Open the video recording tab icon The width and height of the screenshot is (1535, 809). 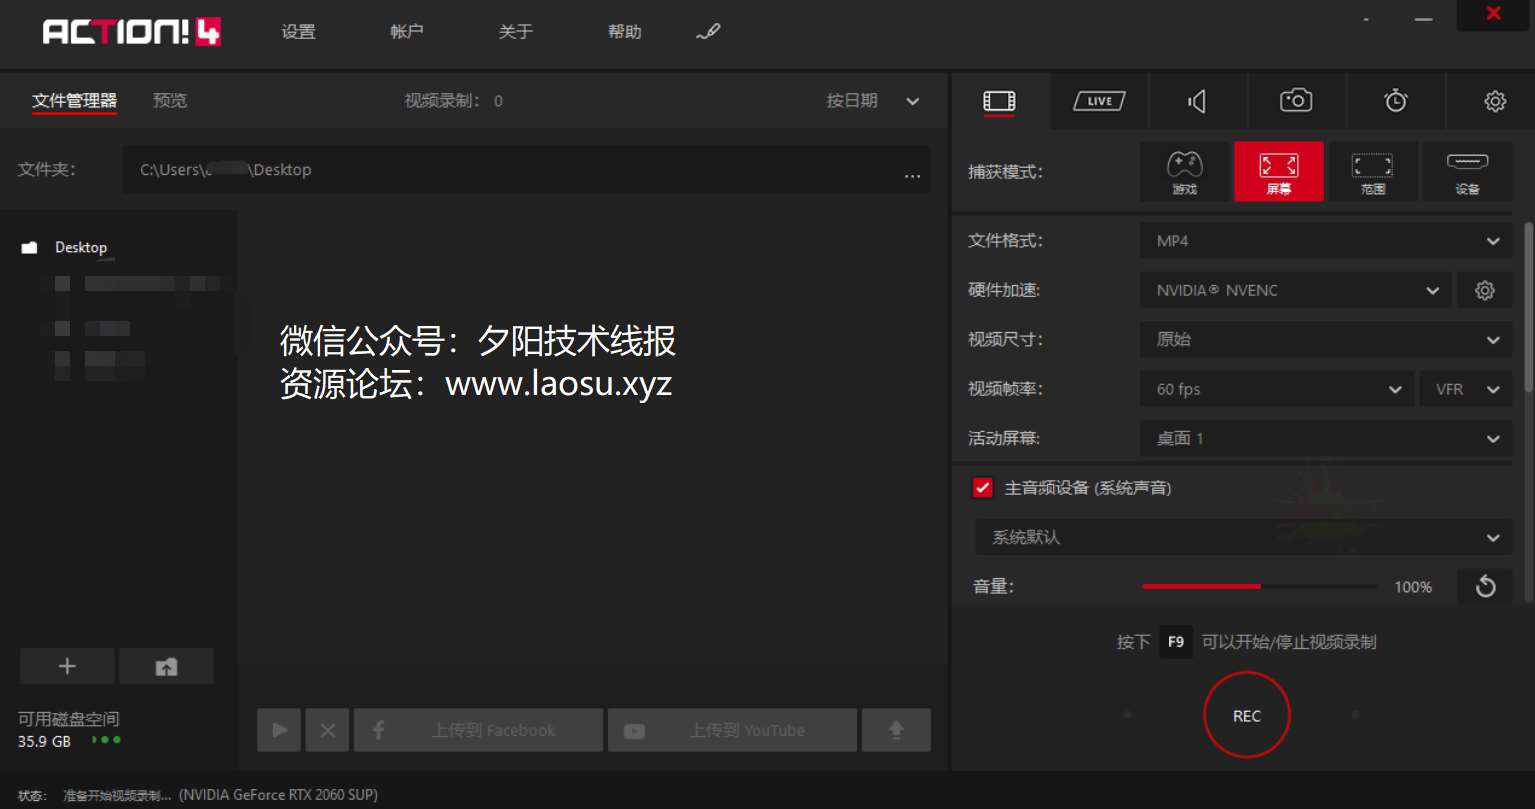[x=999, y=101]
